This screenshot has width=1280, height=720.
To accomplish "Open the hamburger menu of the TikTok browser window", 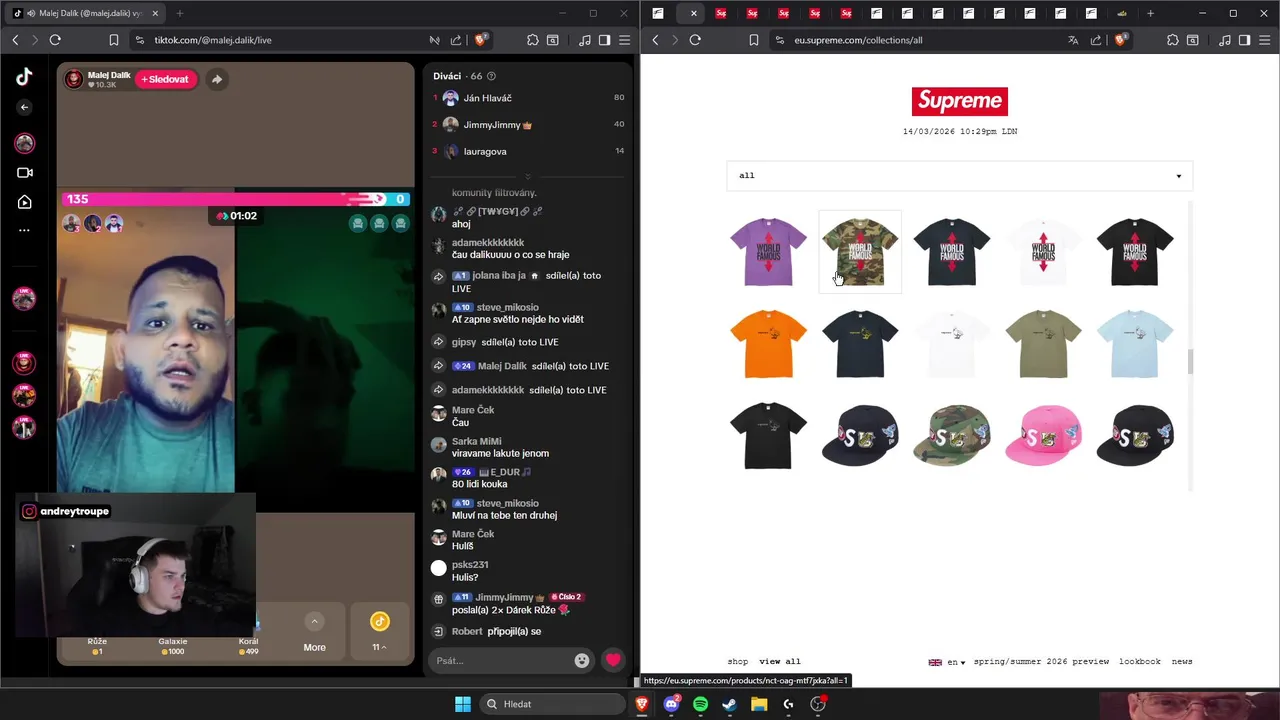I will [x=624, y=40].
